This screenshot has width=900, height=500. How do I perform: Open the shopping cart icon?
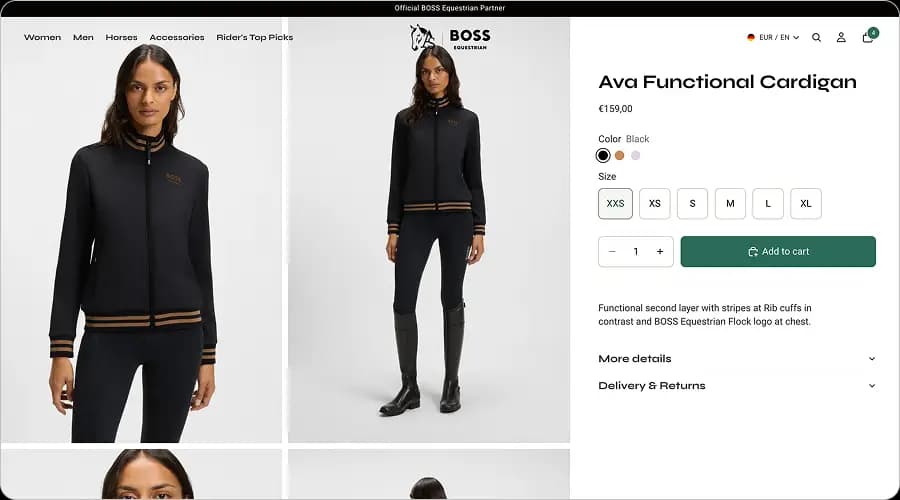click(868, 38)
